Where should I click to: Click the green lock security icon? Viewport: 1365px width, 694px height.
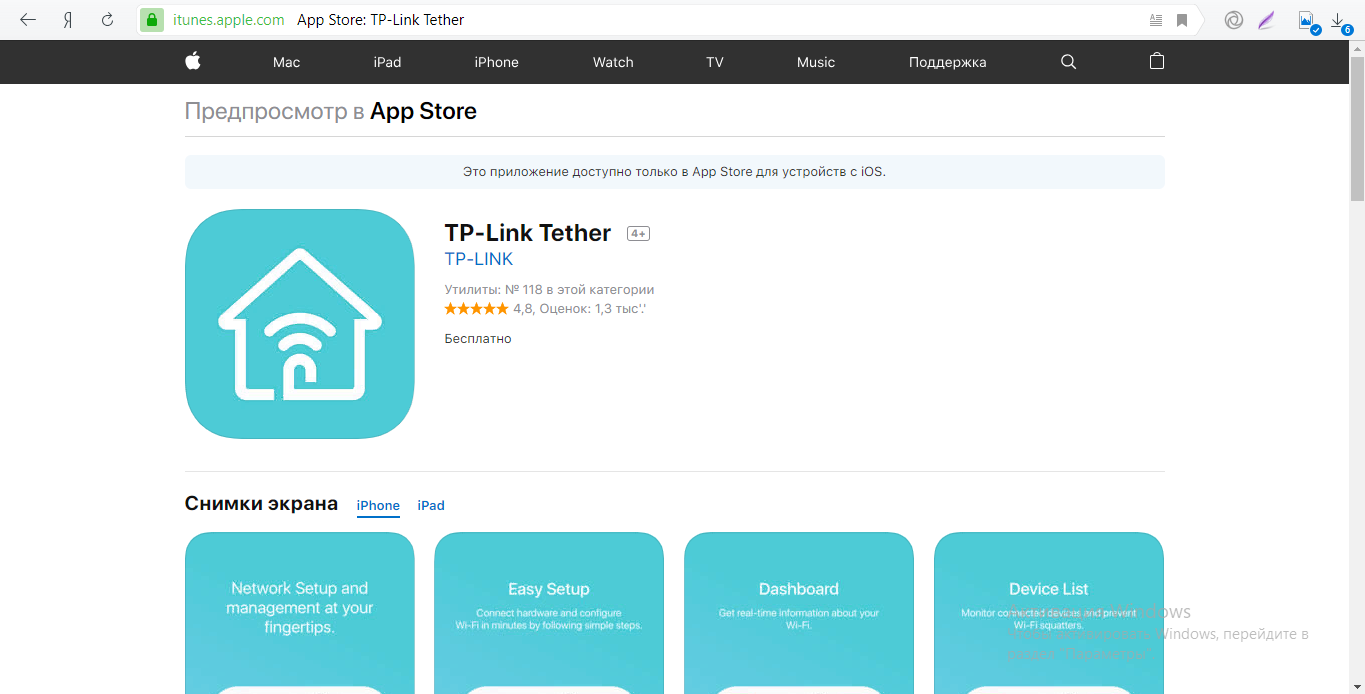[151, 20]
